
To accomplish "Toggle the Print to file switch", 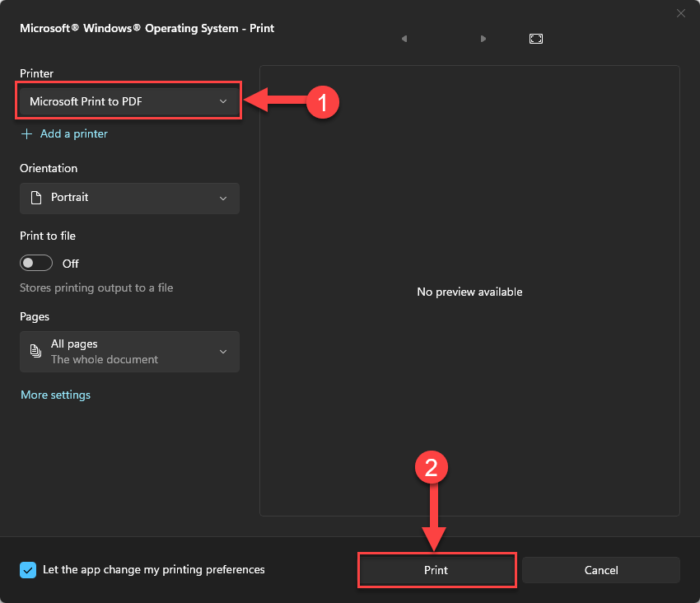I will [36, 263].
